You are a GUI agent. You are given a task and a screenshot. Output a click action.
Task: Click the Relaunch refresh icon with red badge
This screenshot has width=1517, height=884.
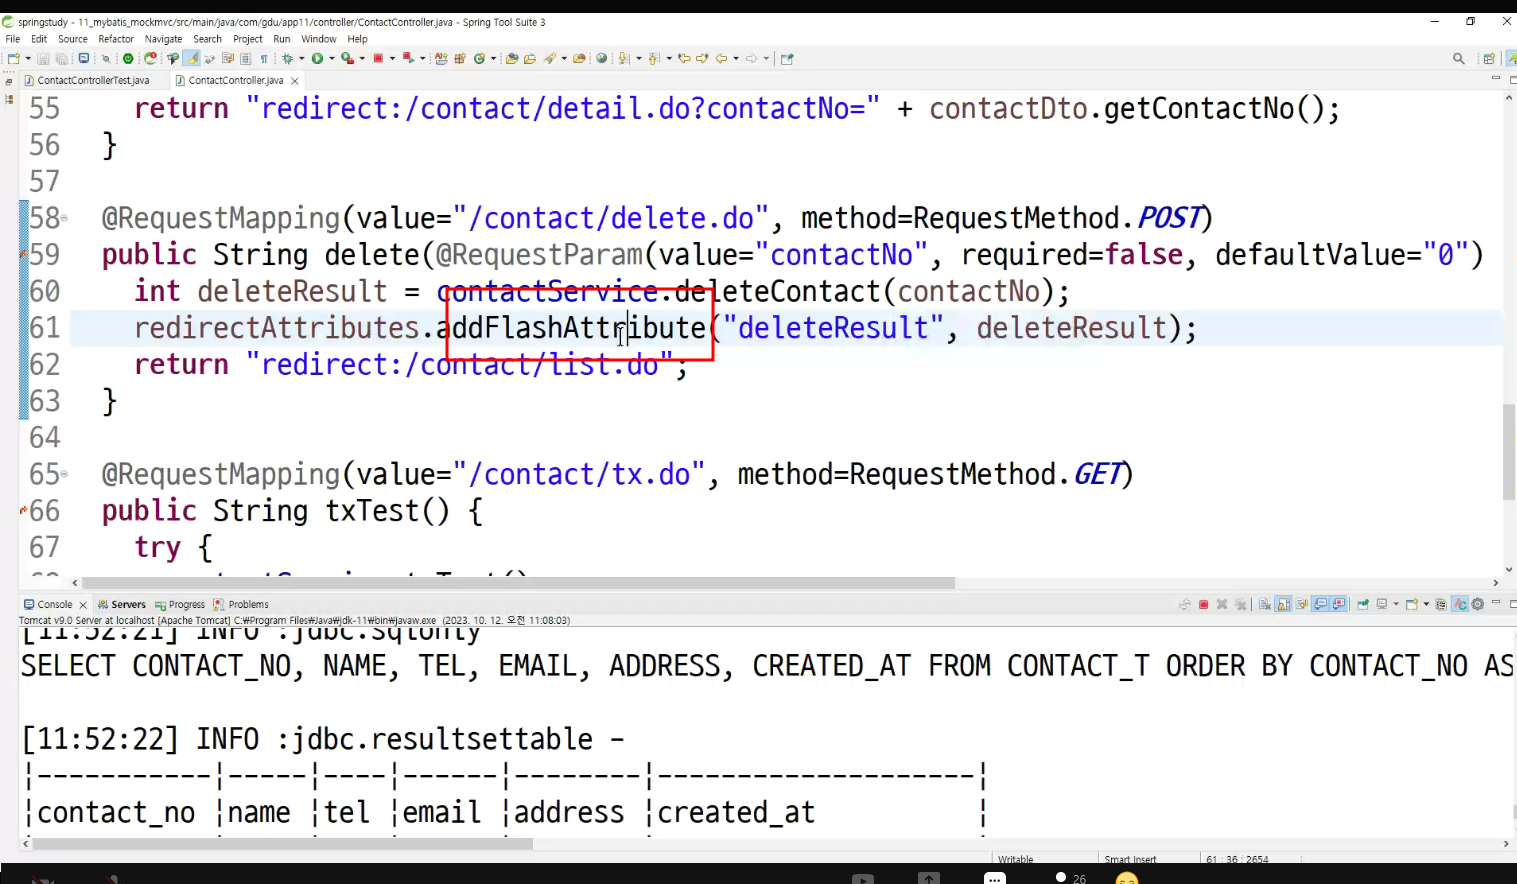coord(150,59)
